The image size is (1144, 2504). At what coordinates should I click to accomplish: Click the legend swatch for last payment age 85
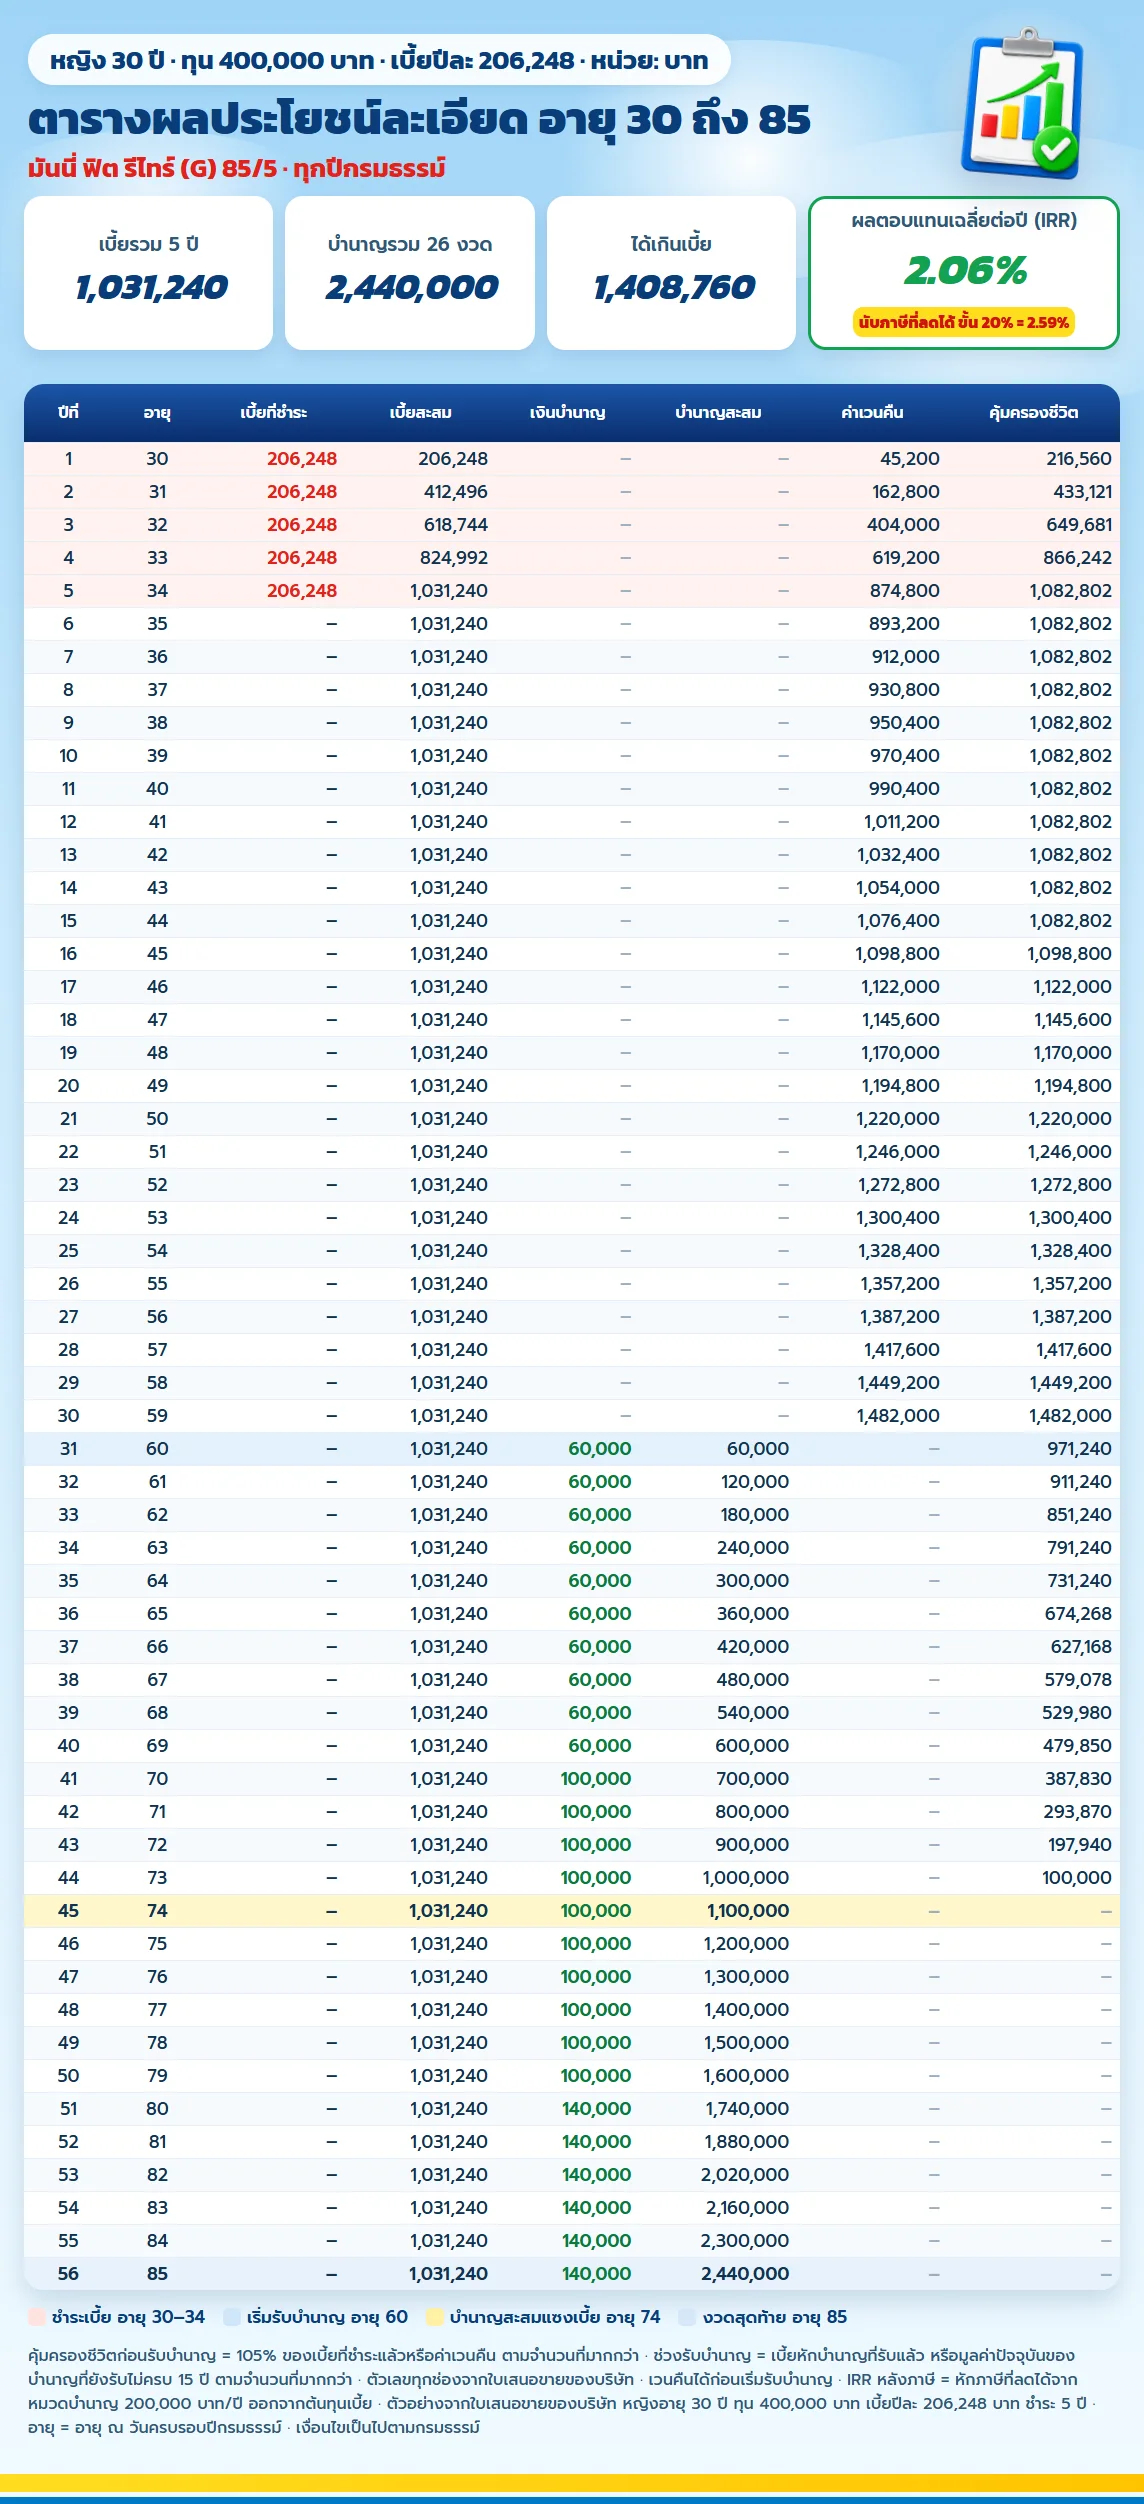(x=687, y=2317)
